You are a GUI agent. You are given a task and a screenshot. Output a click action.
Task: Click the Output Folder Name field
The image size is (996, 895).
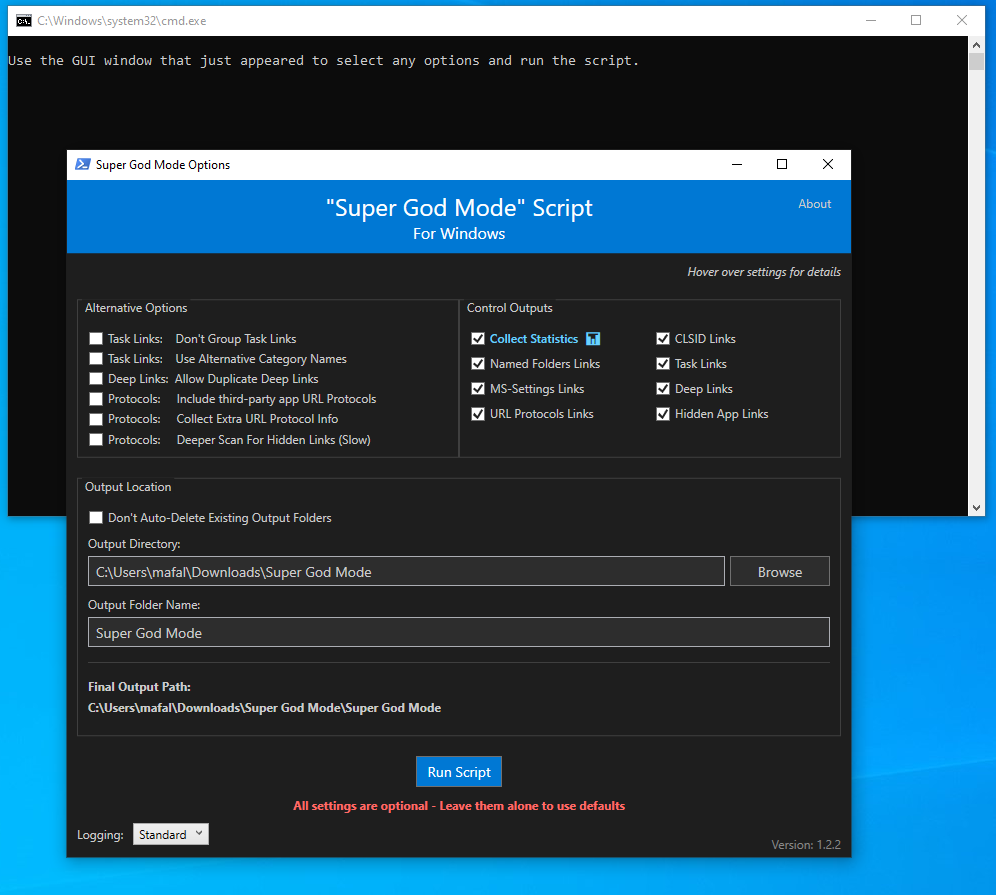[x=459, y=633]
